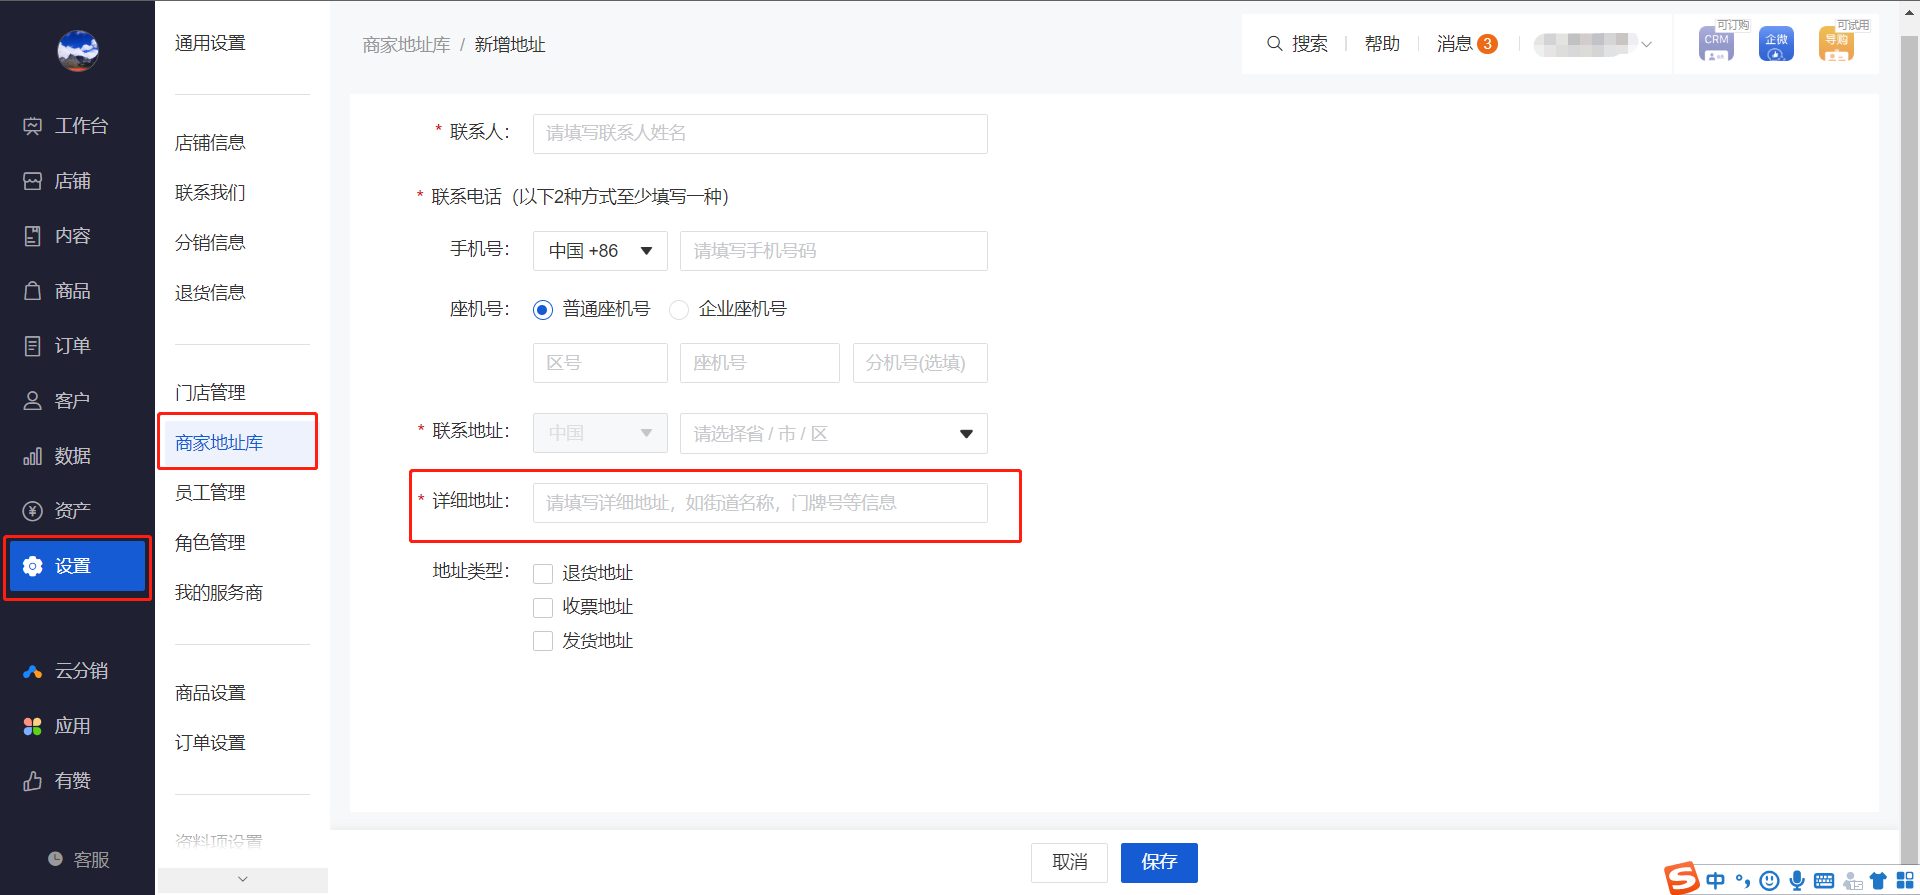Open 有赞 in the left sidebar
The image size is (1920, 895).
tap(57, 781)
